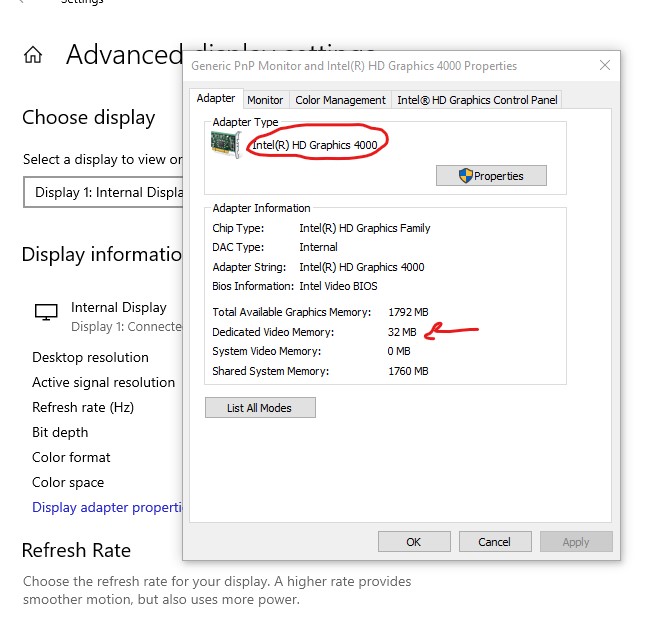
Task: Click the Active signal resolution label
Action: [104, 382]
